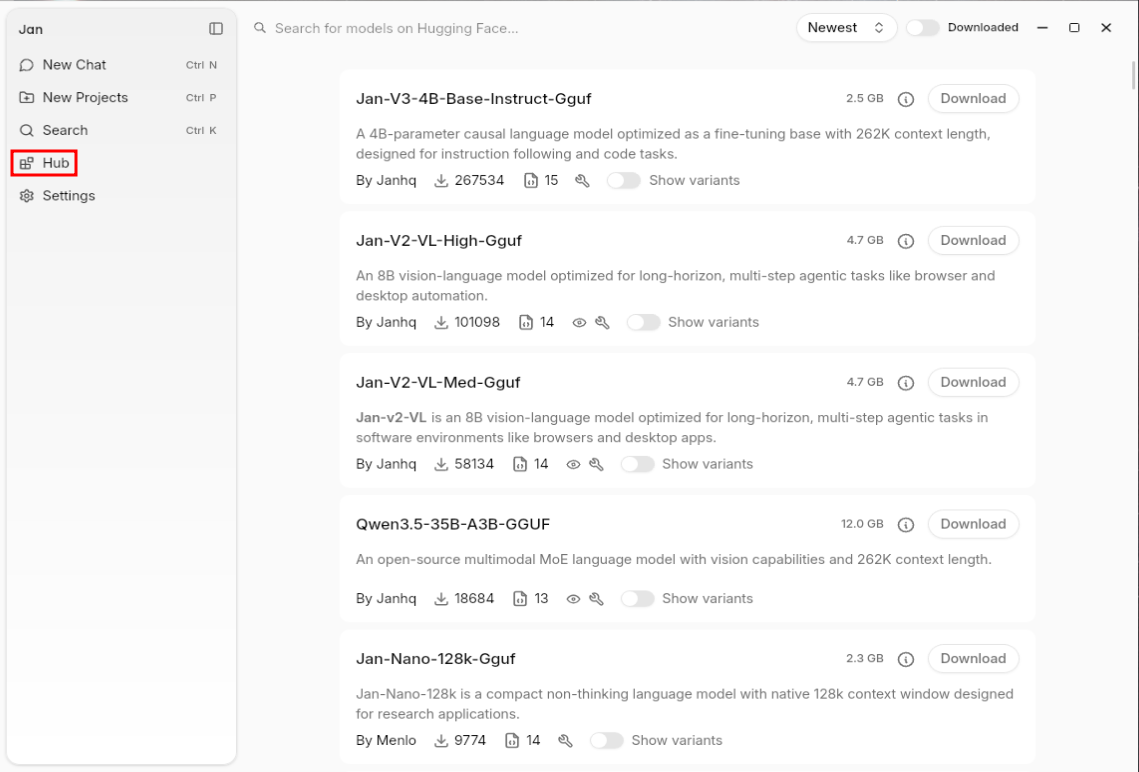The height and width of the screenshot is (772, 1139).
Task: Click the tools wrench icon on Jan-V2-VL-Med-Gguf
Action: point(596,465)
